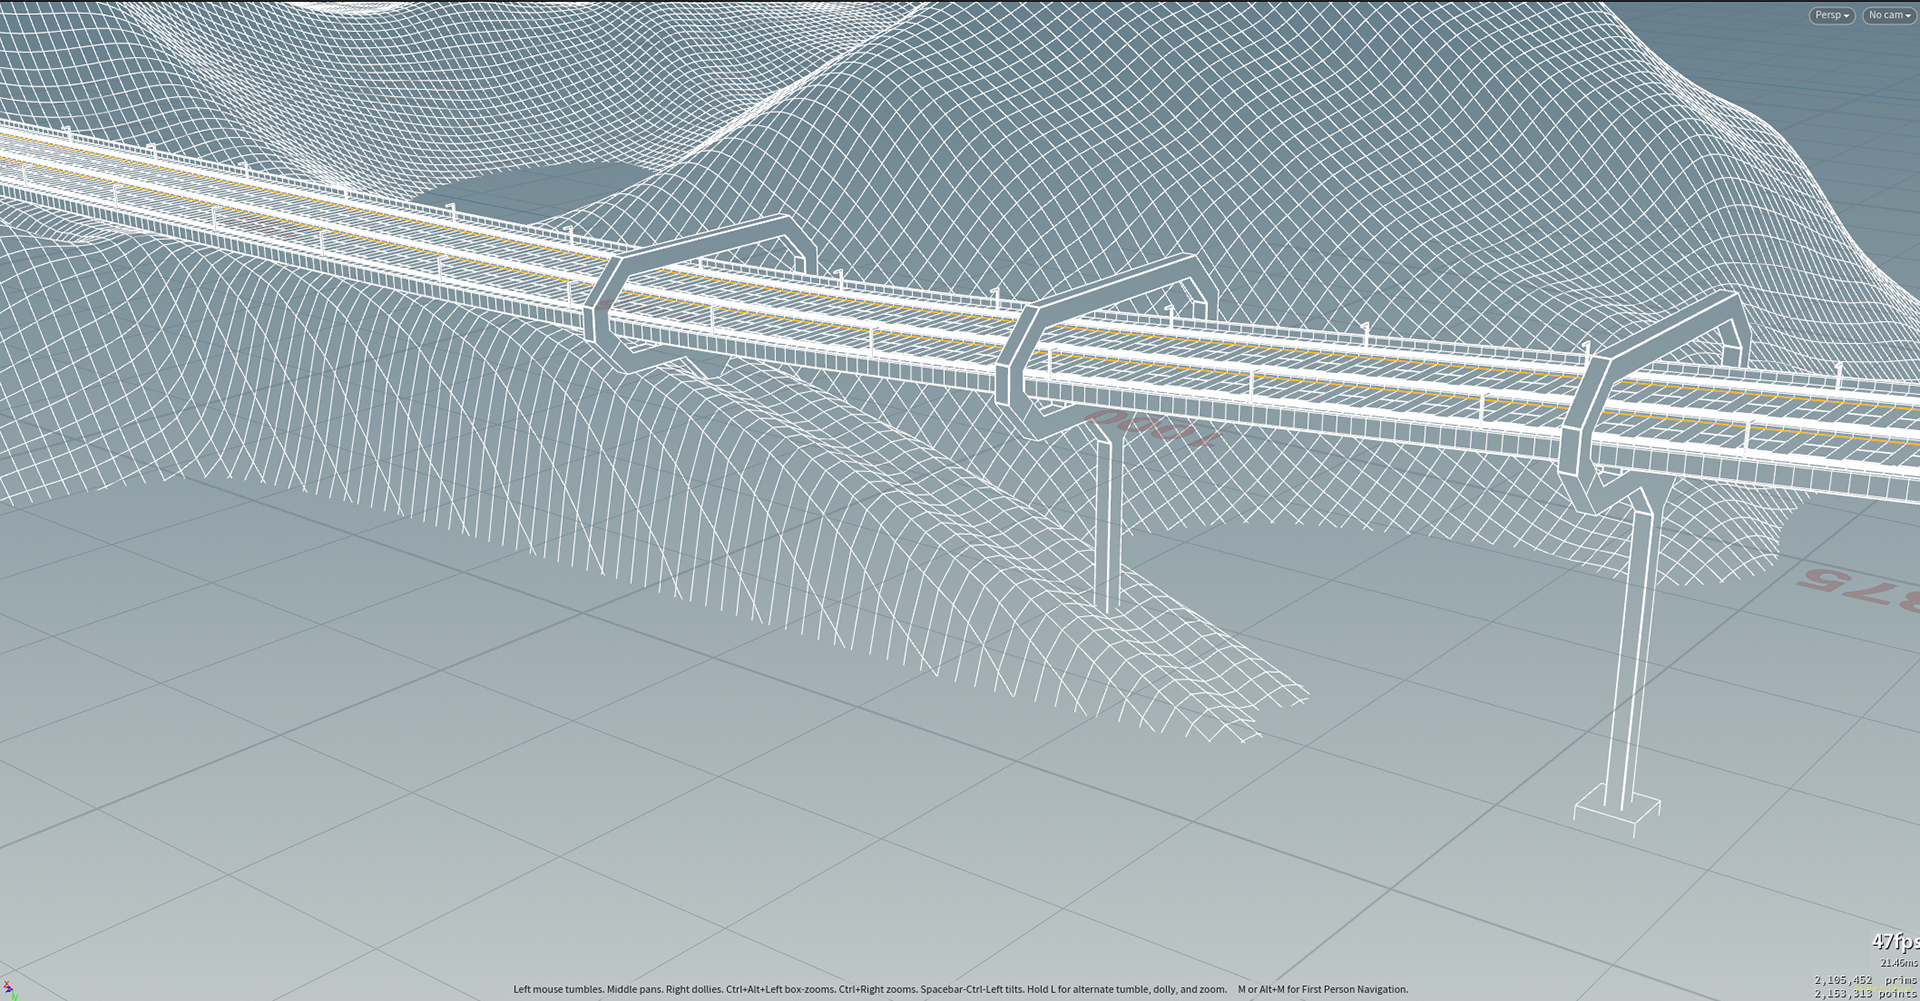Click the 21.46ms frame time readout
1920x1001 pixels.
1898,963
